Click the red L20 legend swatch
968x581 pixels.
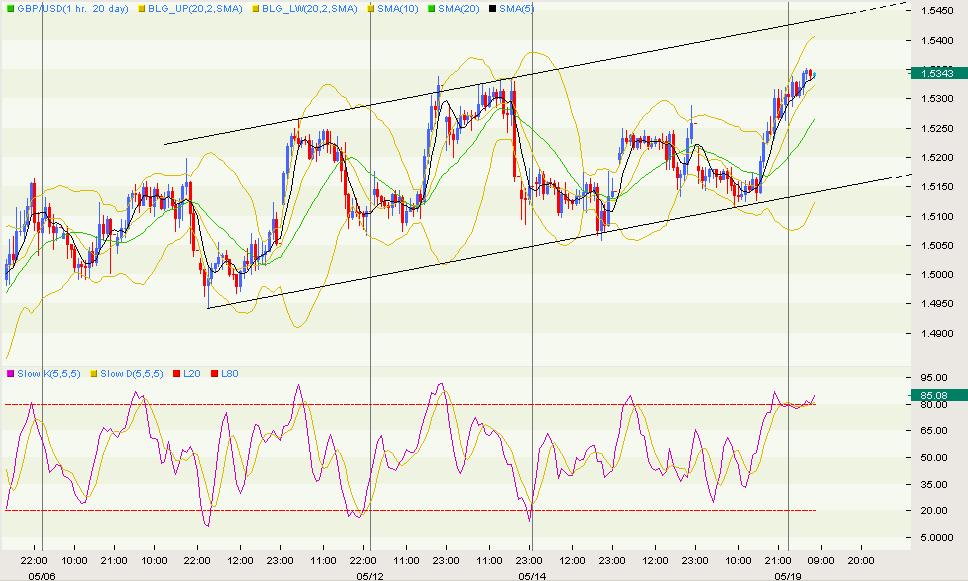(177, 374)
